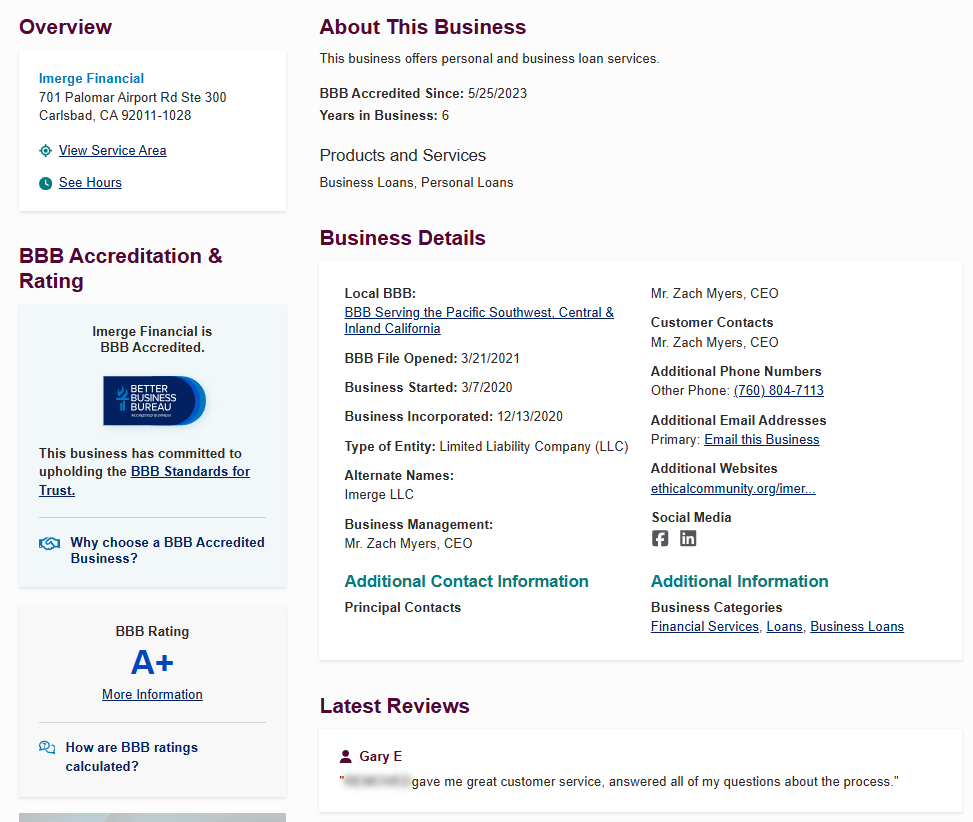Click How are BBB ratings calculated?
The image size is (973, 822).
pos(132,757)
